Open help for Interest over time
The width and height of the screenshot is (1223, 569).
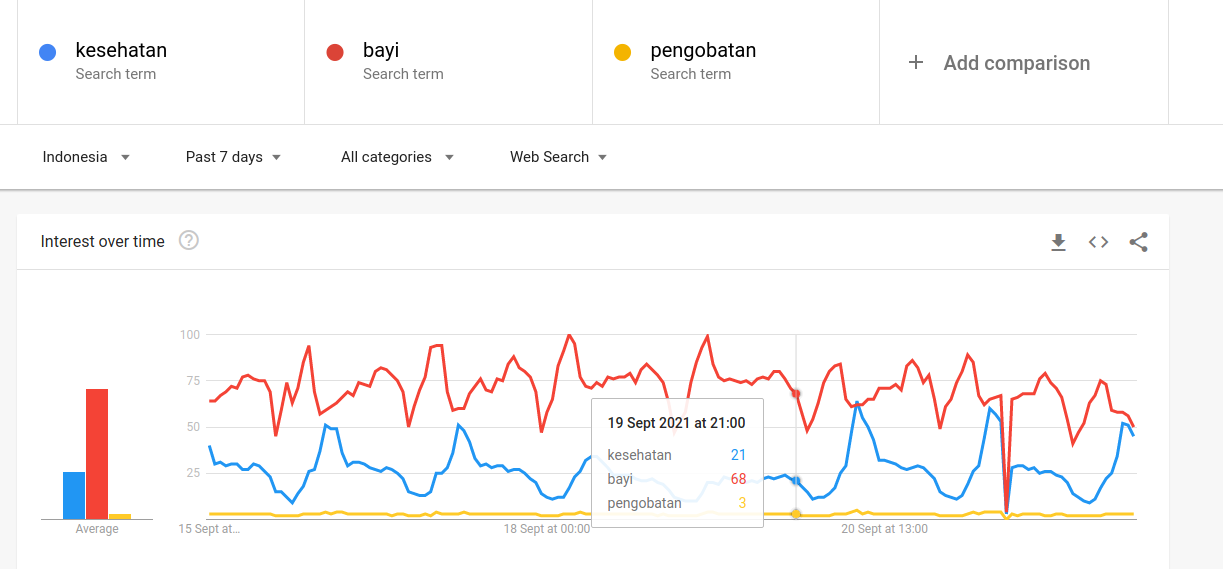[x=188, y=241]
